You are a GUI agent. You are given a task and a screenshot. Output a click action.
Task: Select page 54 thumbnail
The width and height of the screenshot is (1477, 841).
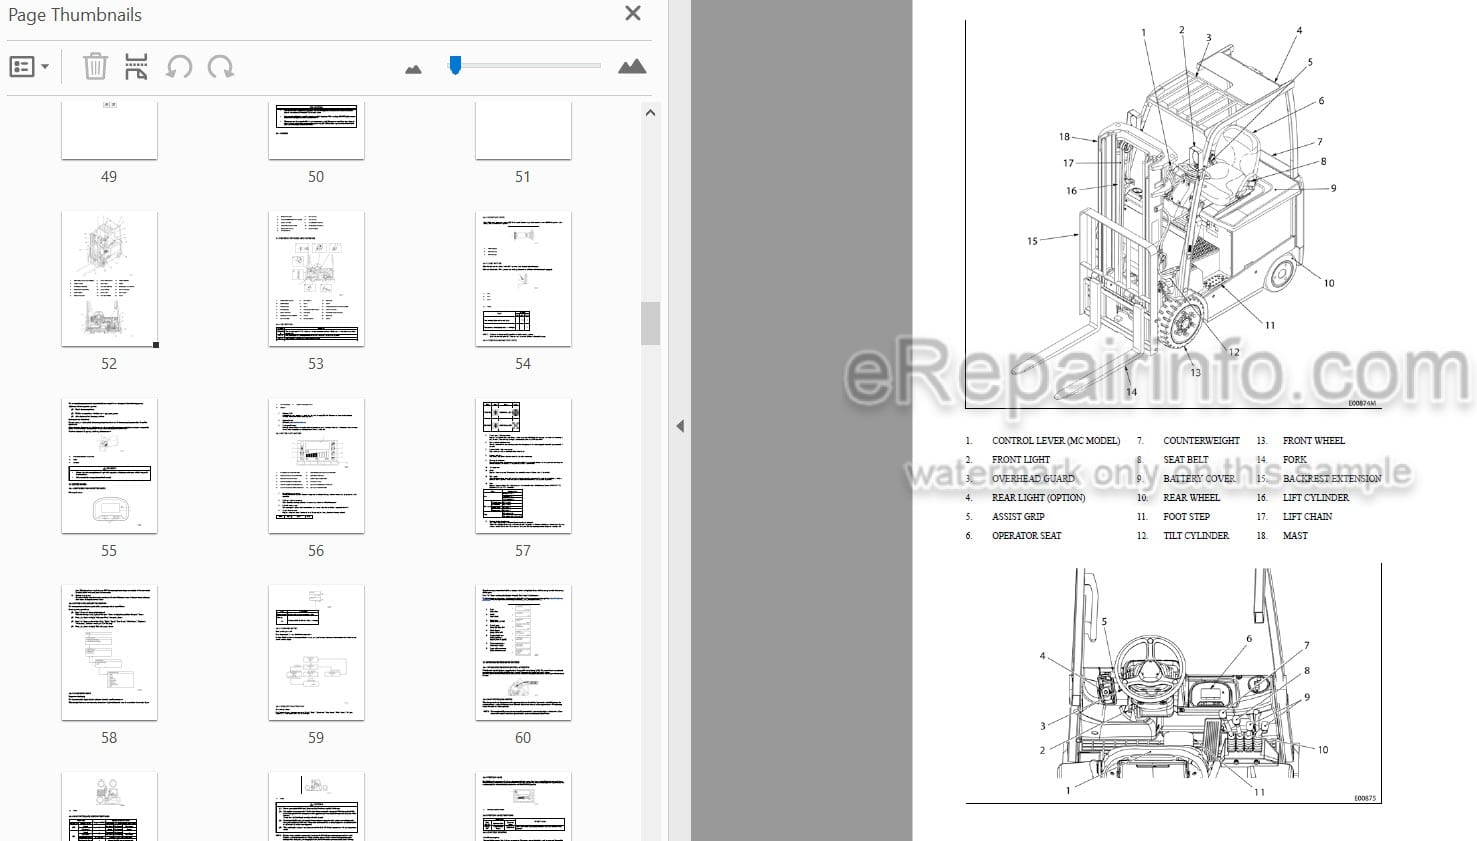pyautogui.click(x=523, y=279)
